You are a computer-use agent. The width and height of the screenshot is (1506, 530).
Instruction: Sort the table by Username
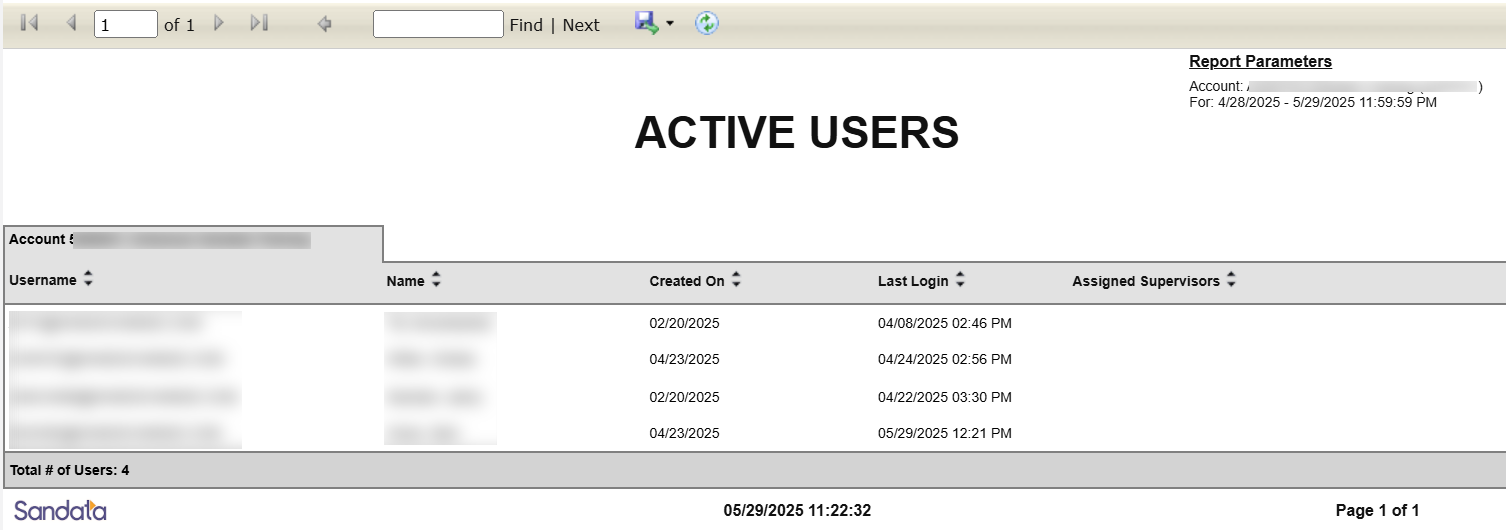[88, 281]
